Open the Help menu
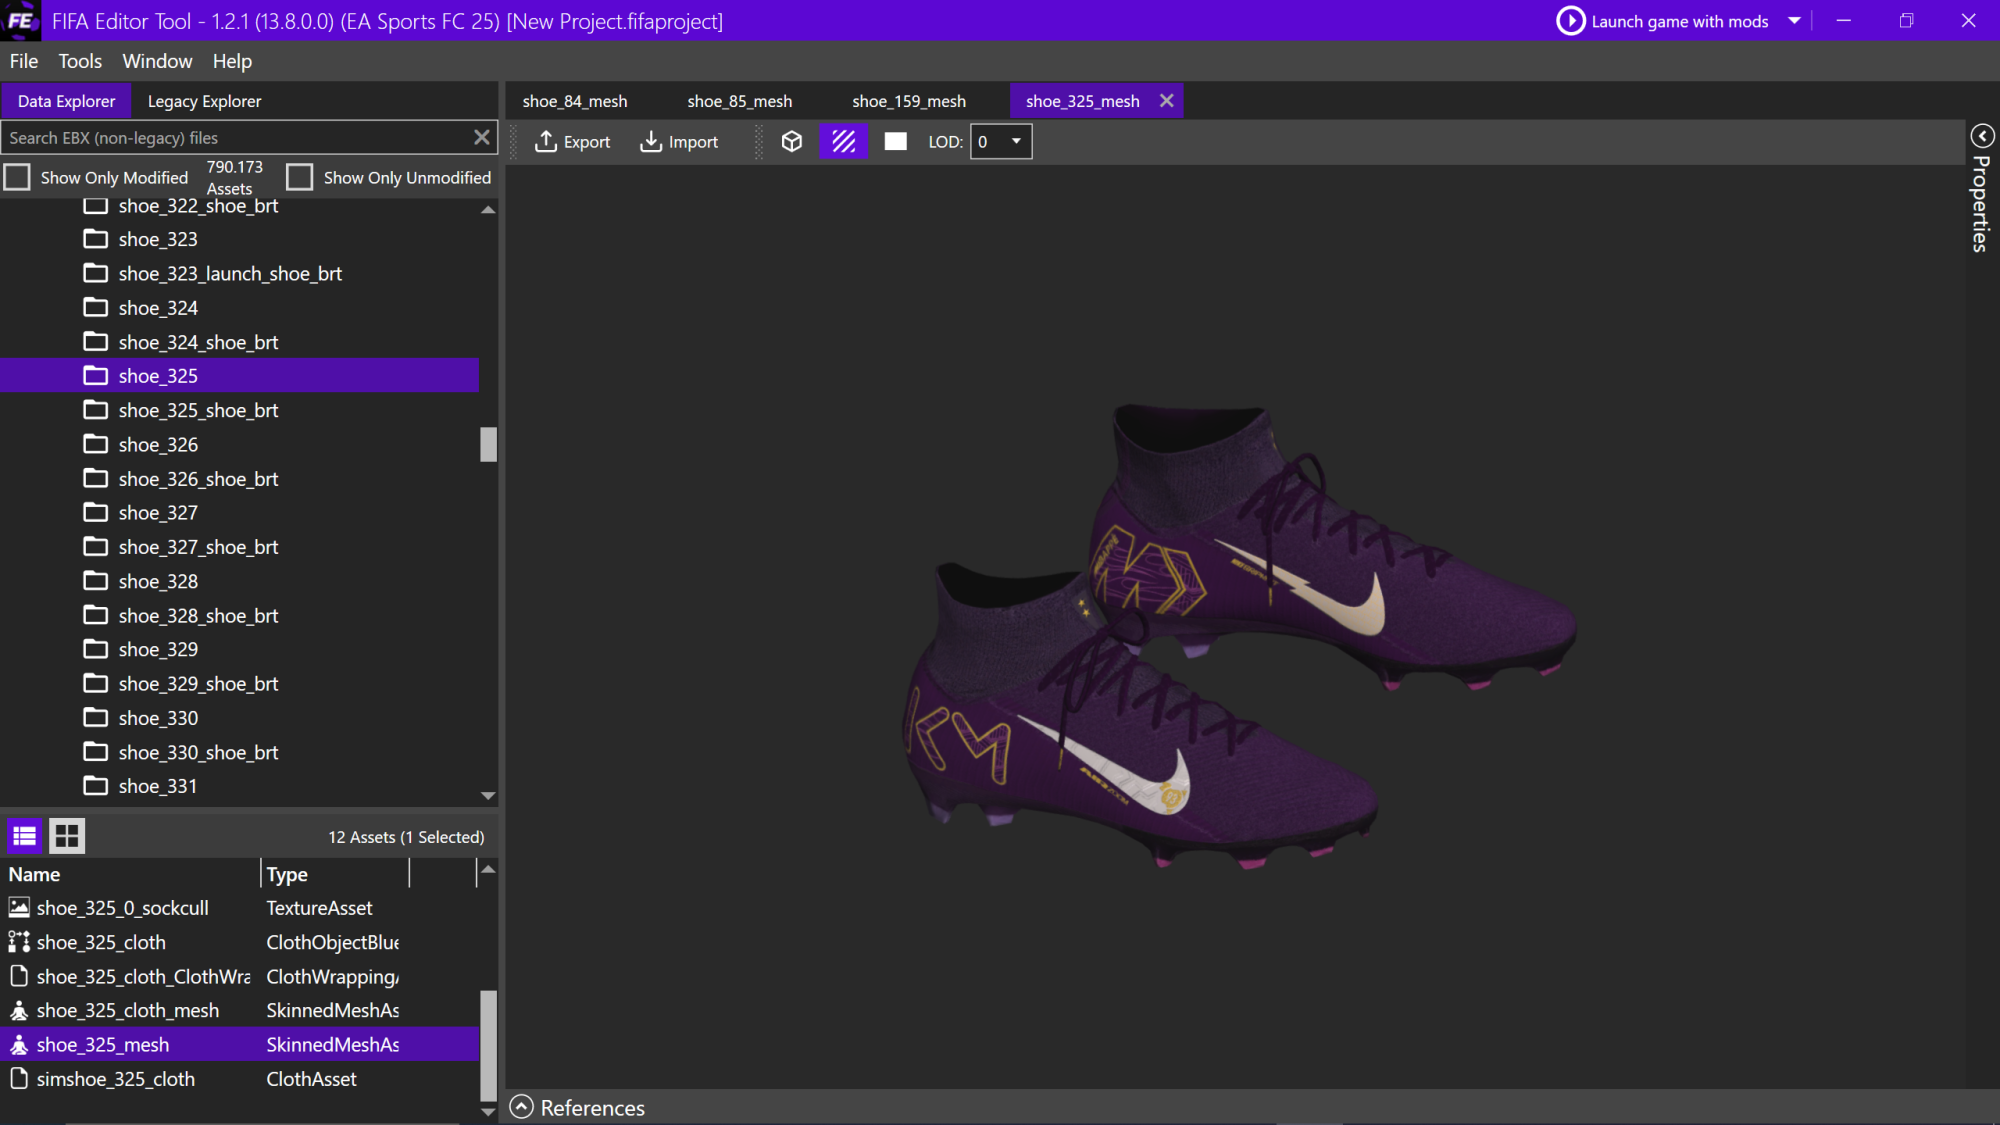The height and width of the screenshot is (1125, 2000). pos(232,61)
